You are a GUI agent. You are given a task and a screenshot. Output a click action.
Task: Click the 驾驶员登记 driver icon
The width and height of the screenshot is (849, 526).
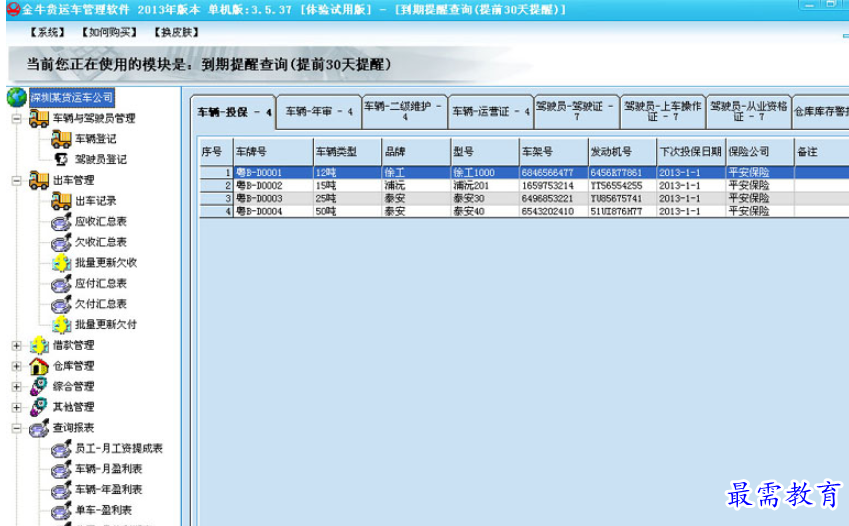[x=61, y=159]
